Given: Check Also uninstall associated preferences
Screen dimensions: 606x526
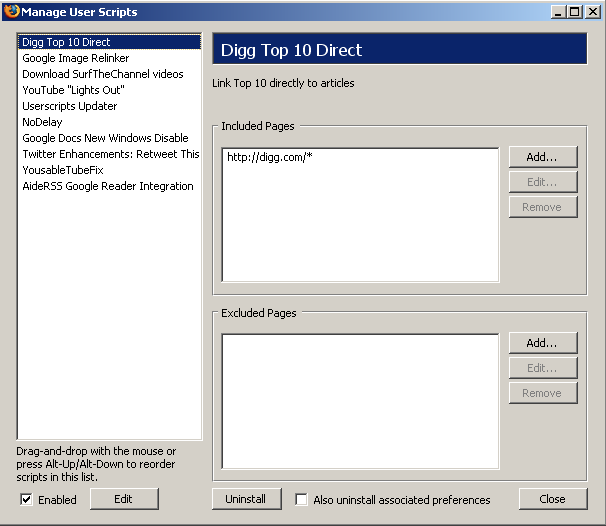Looking at the screenshot, I should (x=301, y=499).
